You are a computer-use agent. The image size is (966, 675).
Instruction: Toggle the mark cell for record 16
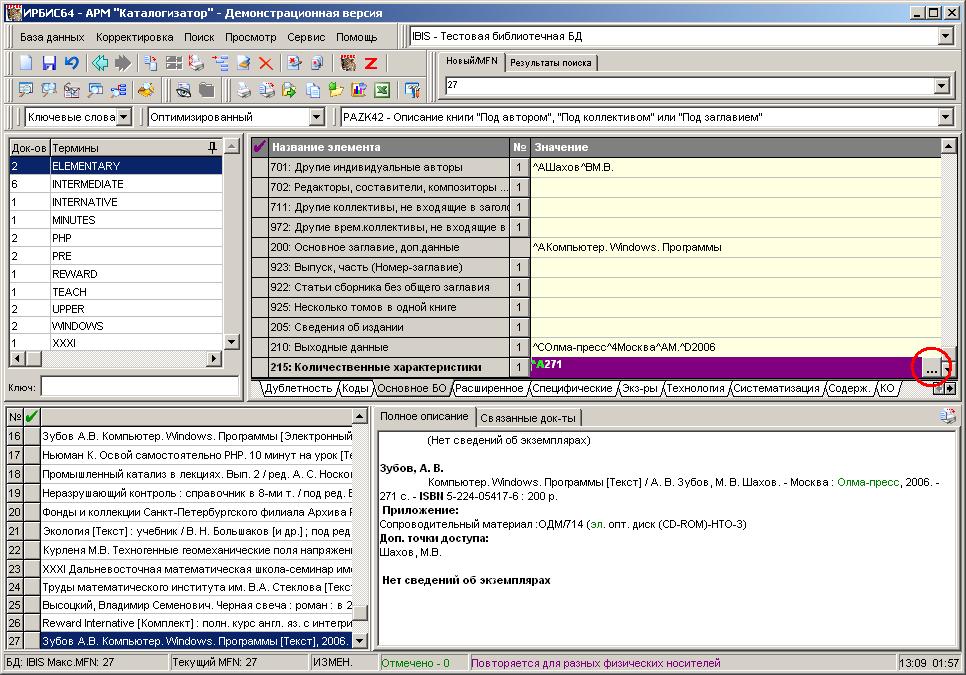pyautogui.click(x=31, y=436)
